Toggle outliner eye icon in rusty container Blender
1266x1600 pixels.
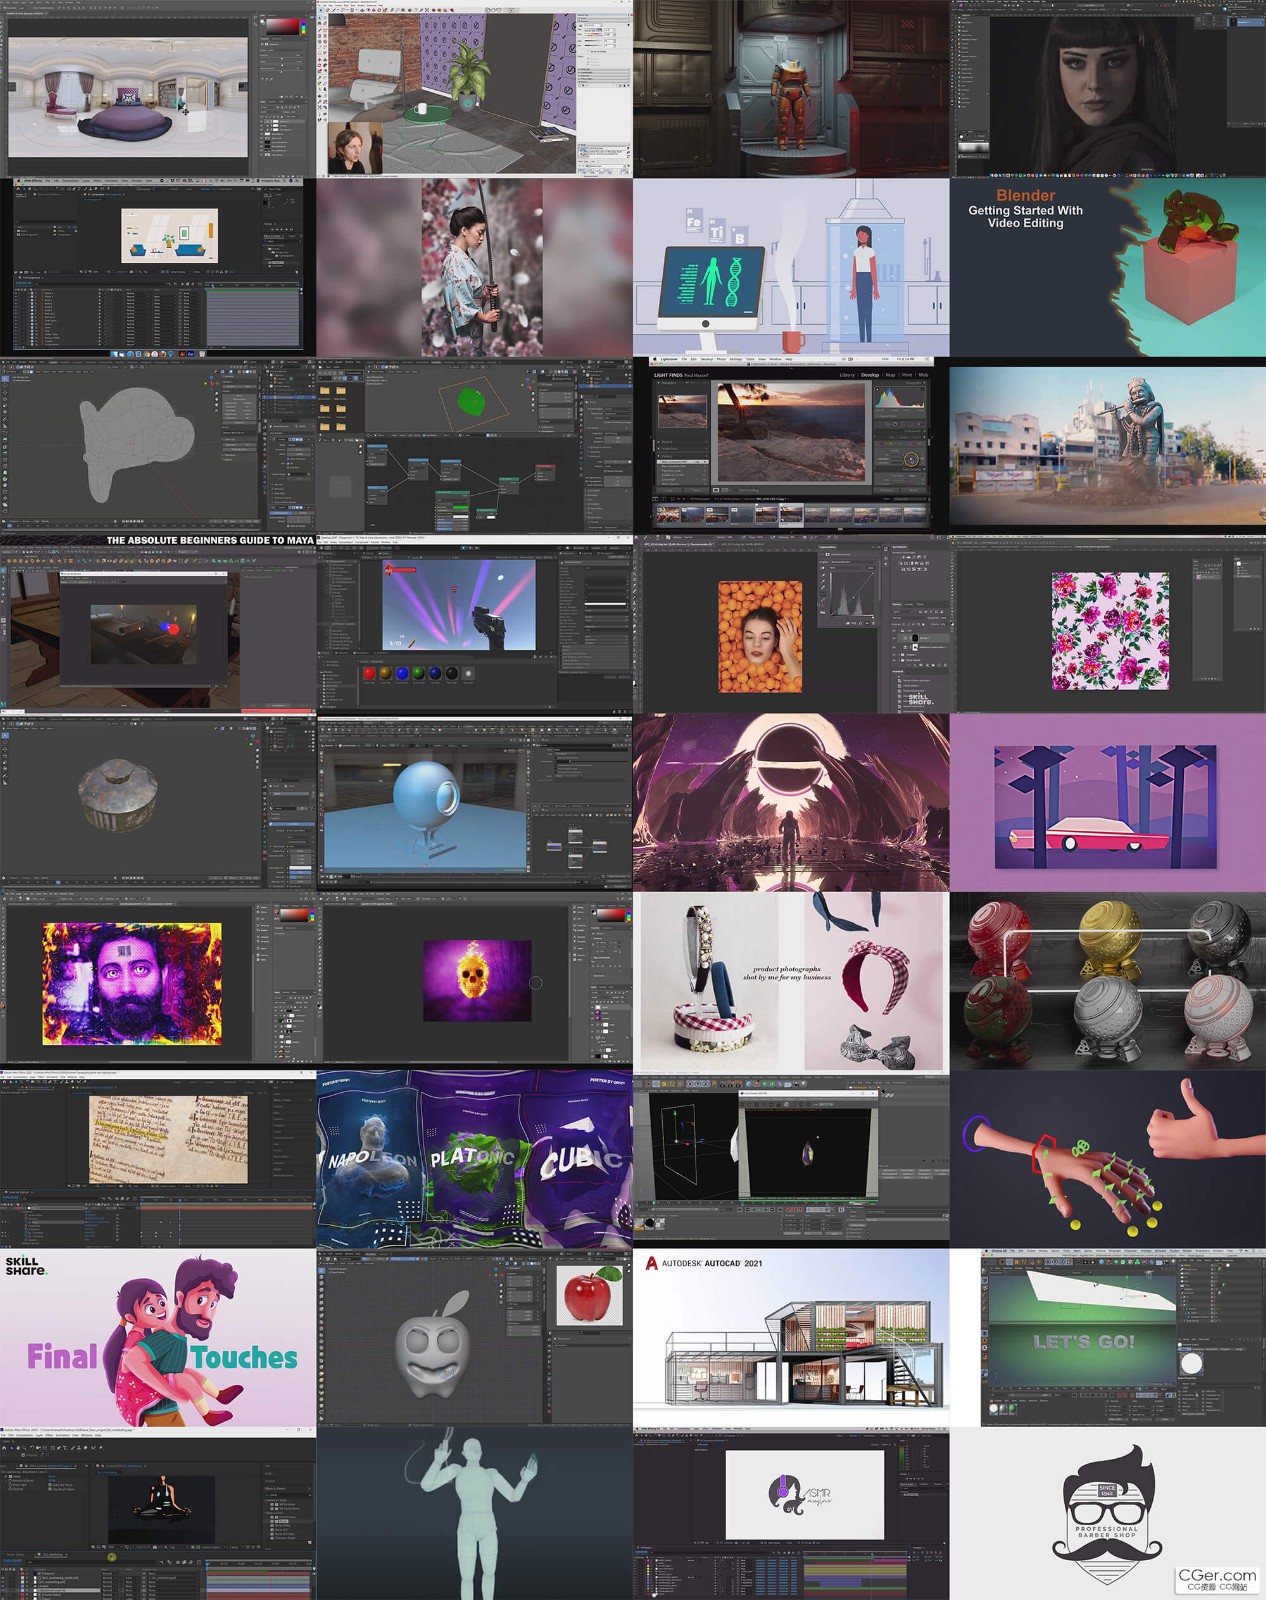coord(305,737)
